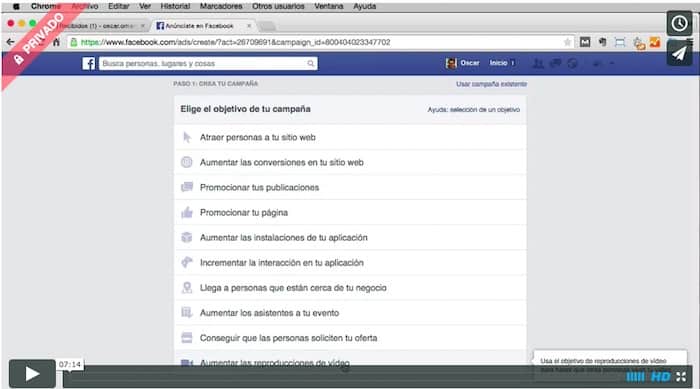Image resolution: width=700 pixels, height=389 pixels.
Task: Click the orange extension icon in toolbar
Action: (655, 42)
